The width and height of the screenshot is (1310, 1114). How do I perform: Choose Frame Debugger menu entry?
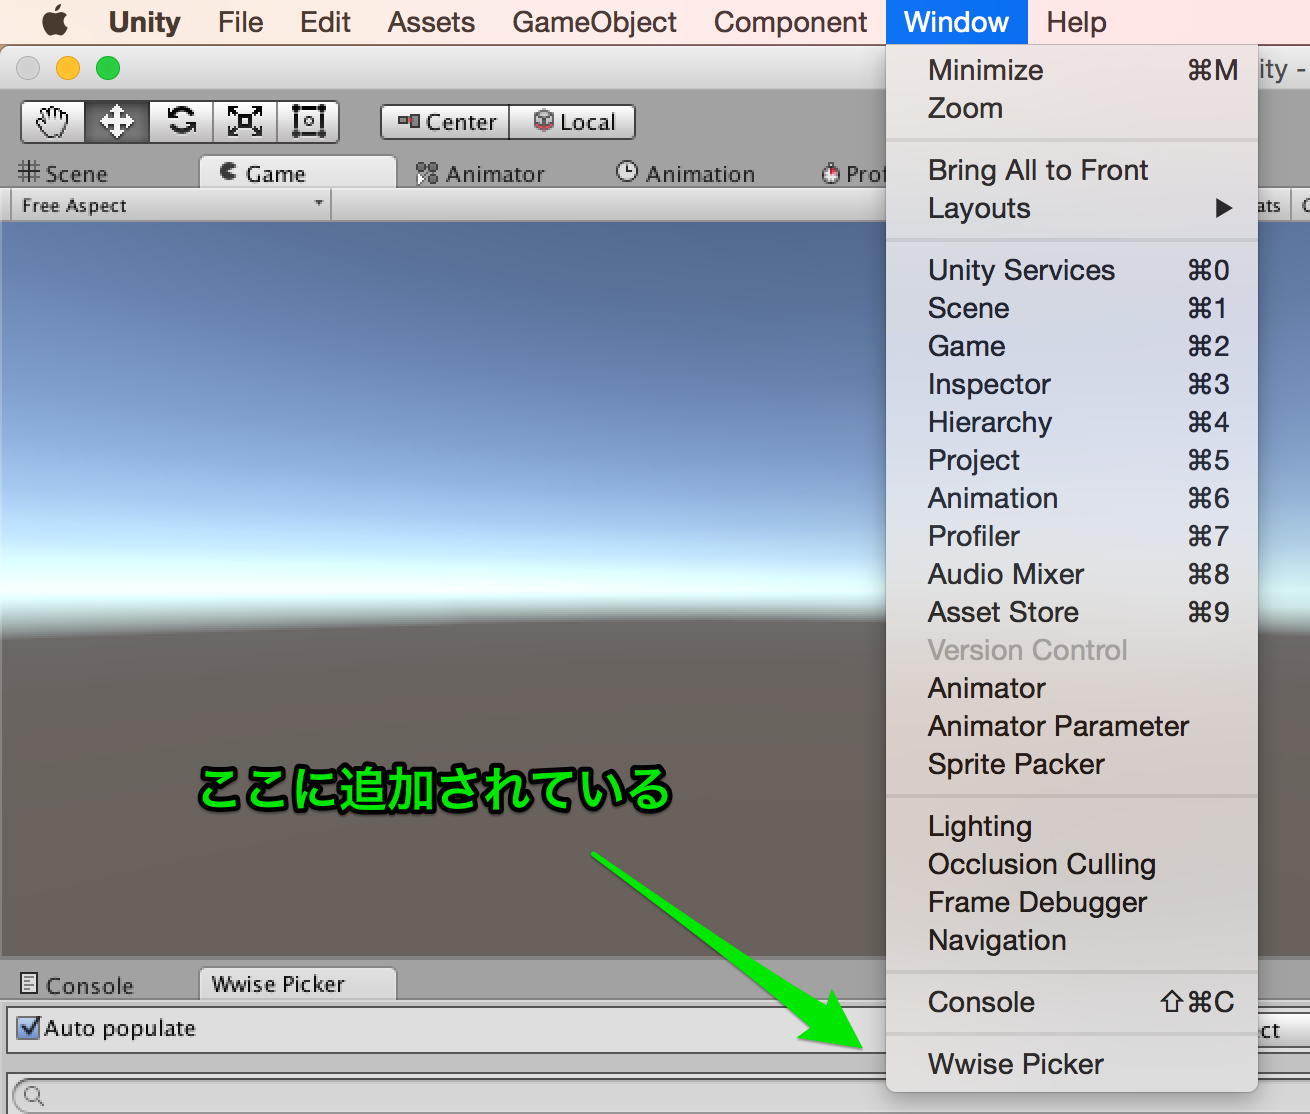(1072, 902)
